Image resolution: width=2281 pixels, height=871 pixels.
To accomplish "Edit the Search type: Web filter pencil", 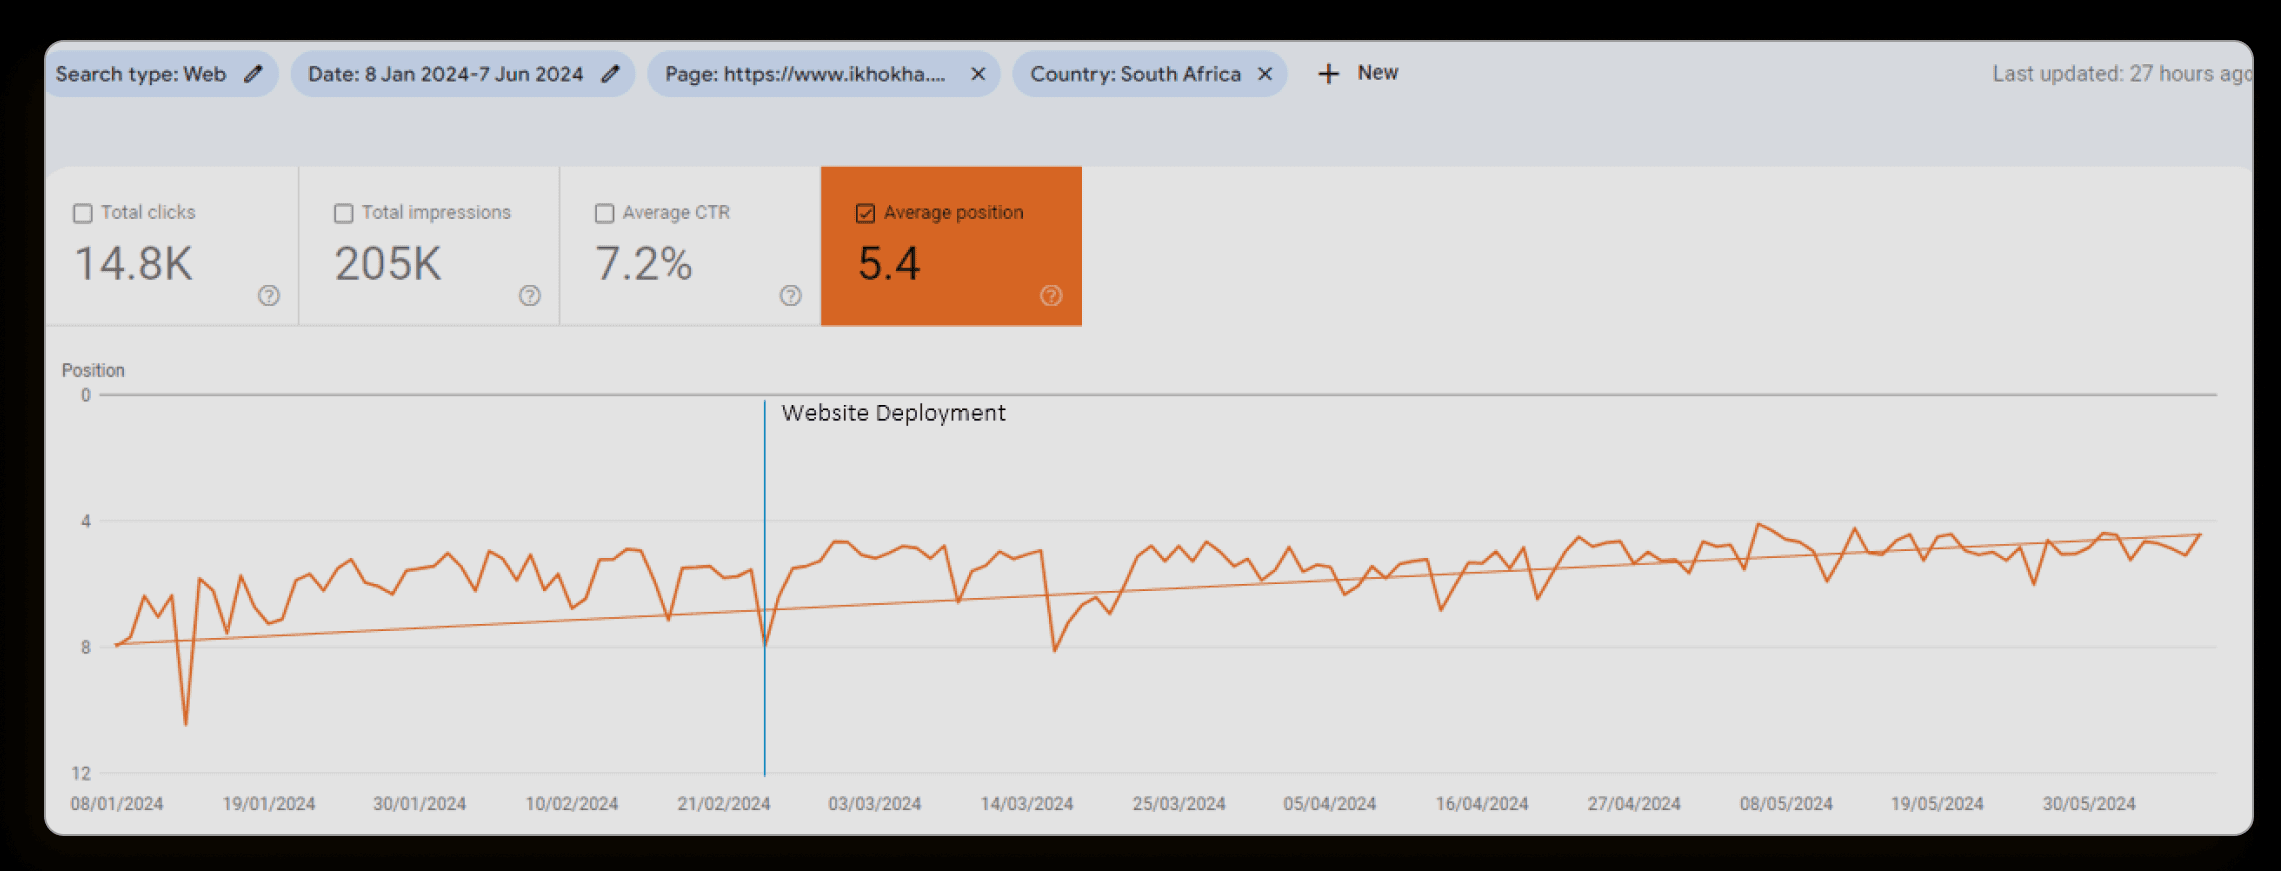I will (254, 74).
